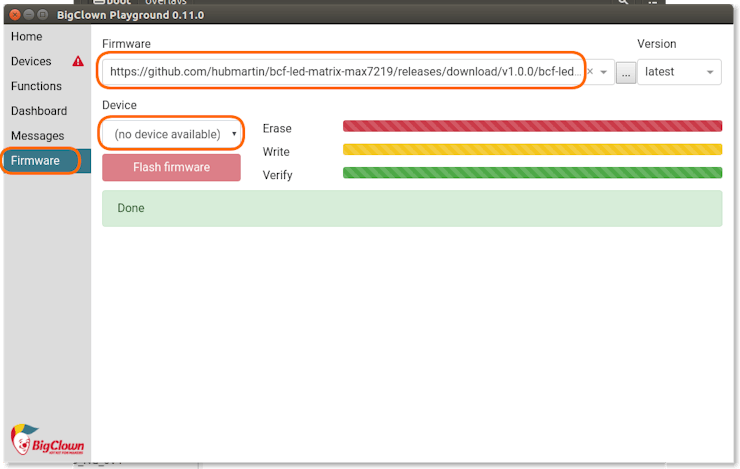Click the Done status message
740x469 pixels.
click(x=412, y=208)
